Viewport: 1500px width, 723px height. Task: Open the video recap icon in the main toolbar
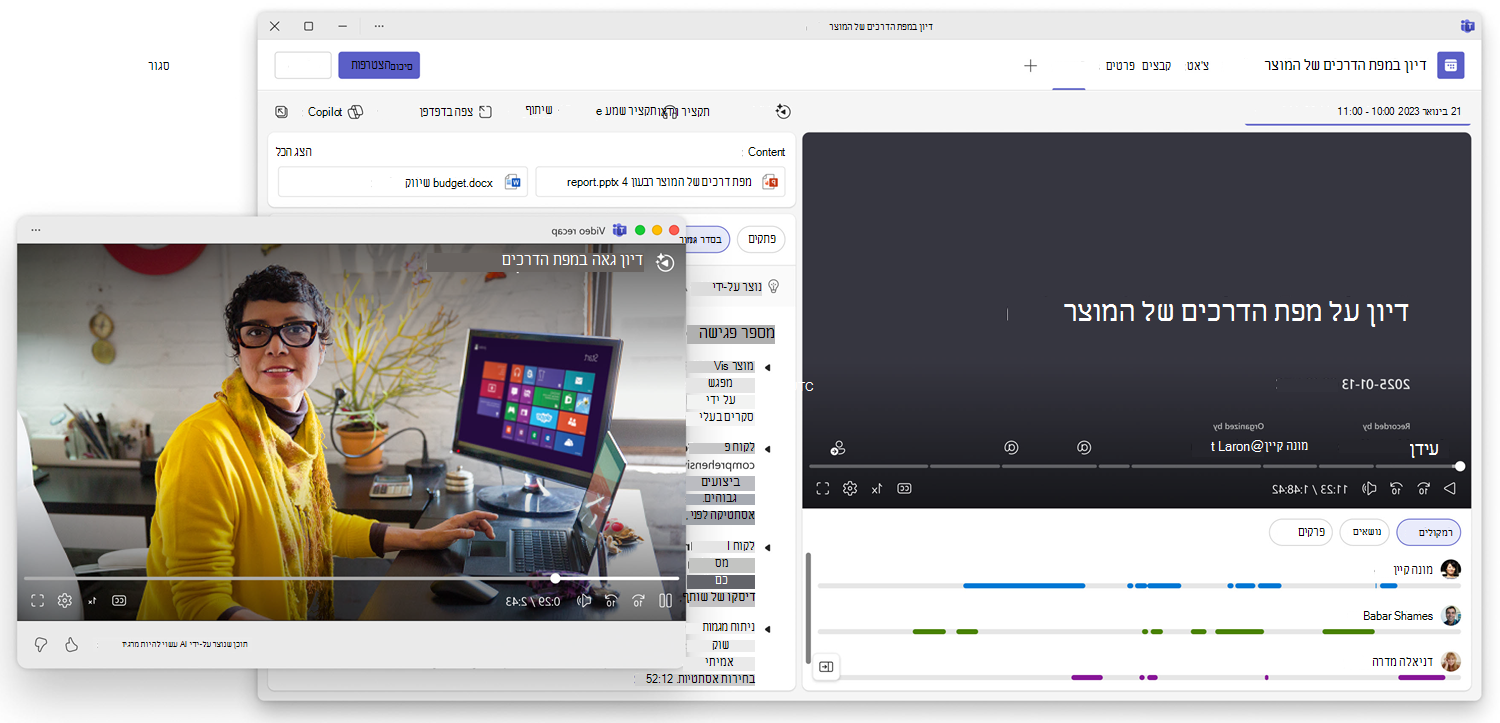[x=783, y=112]
